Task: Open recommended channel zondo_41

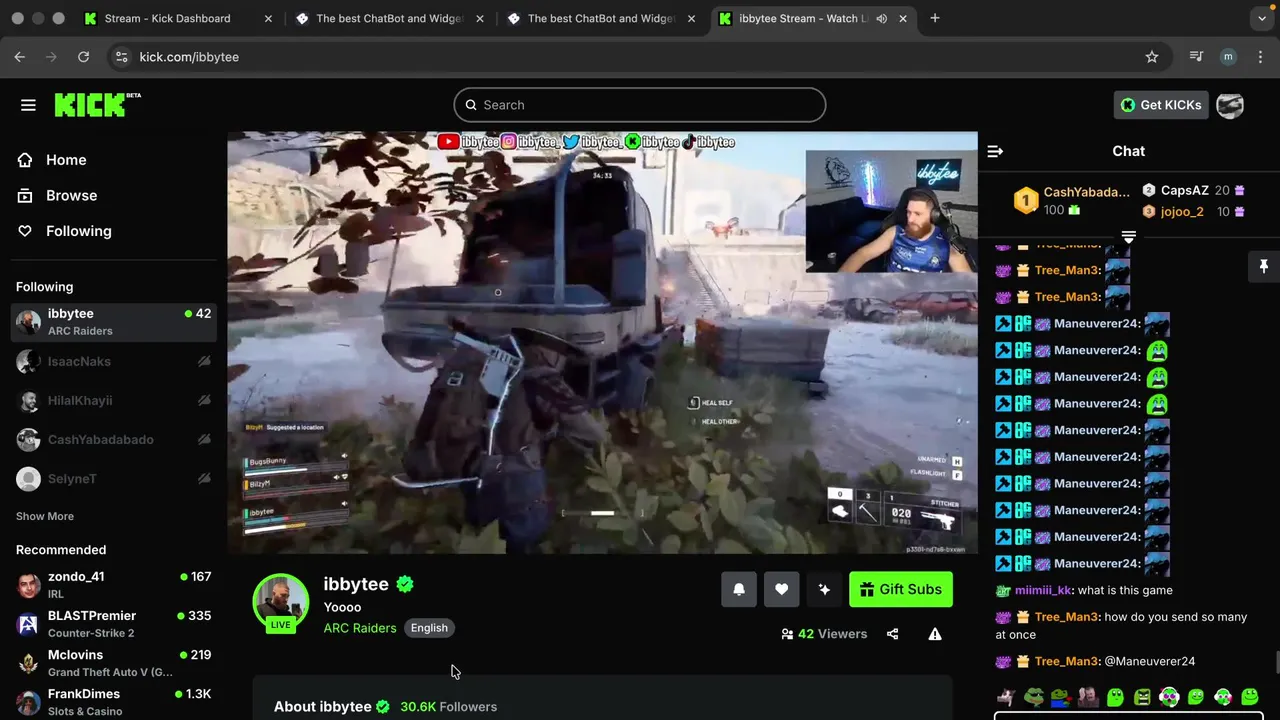Action: (x=114, y=585)
